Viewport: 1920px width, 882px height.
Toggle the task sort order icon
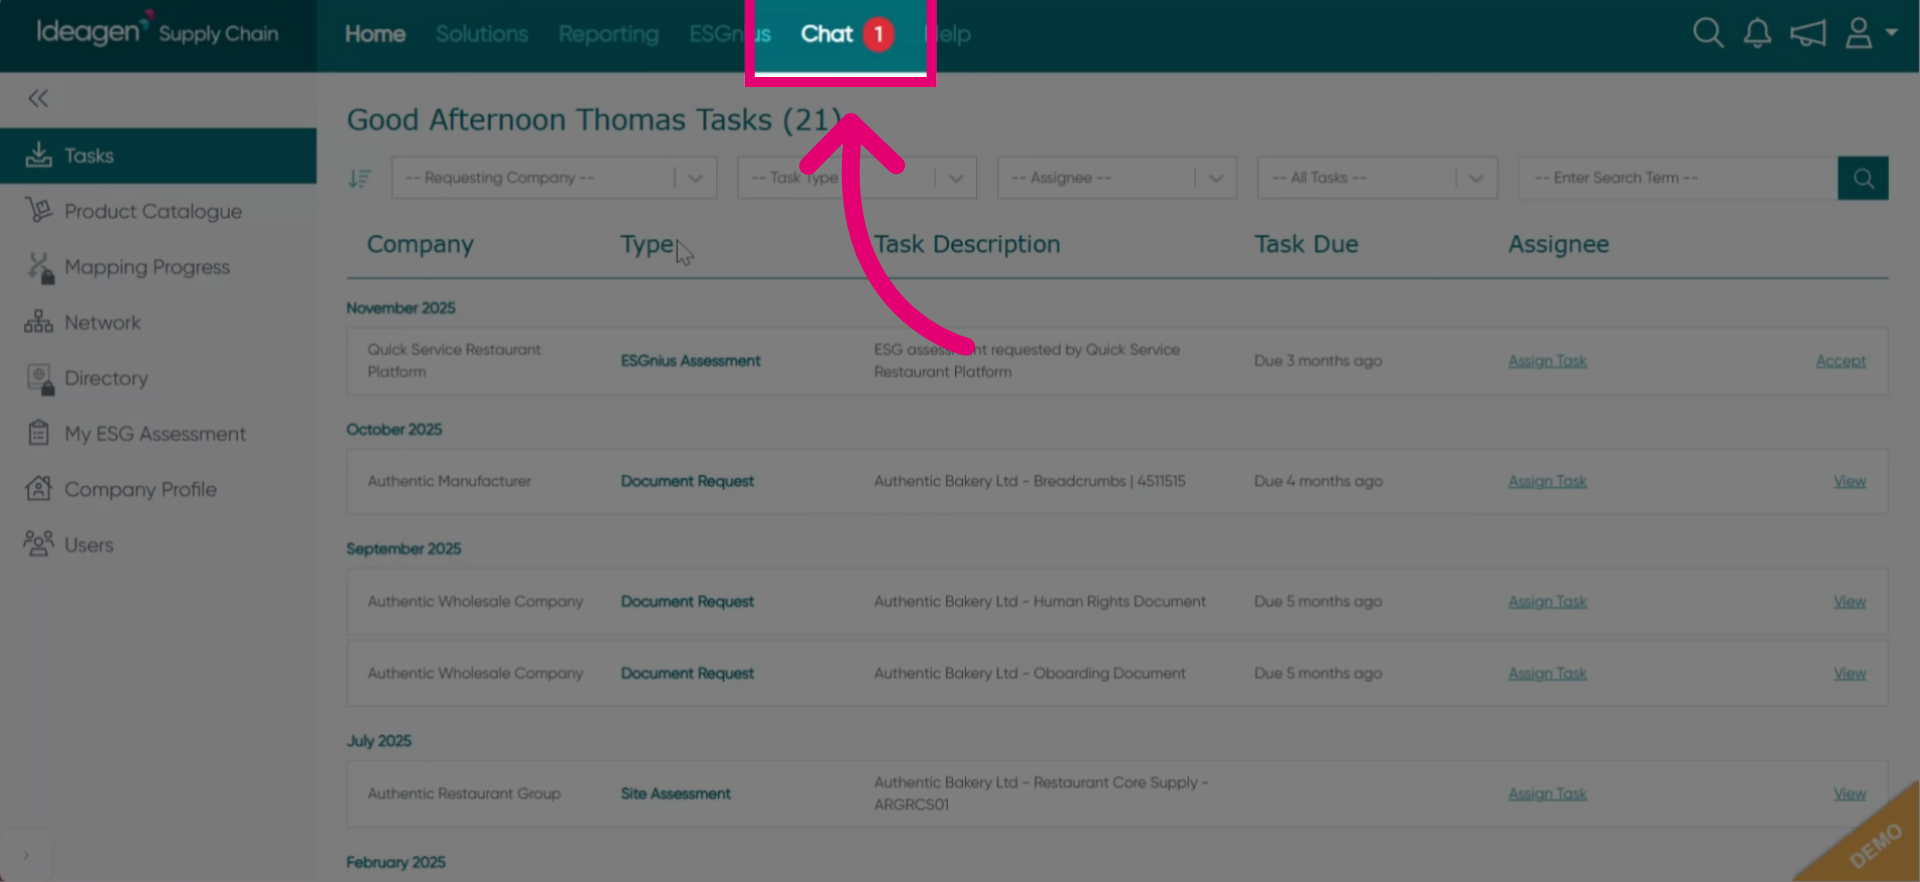click(359, 178)
